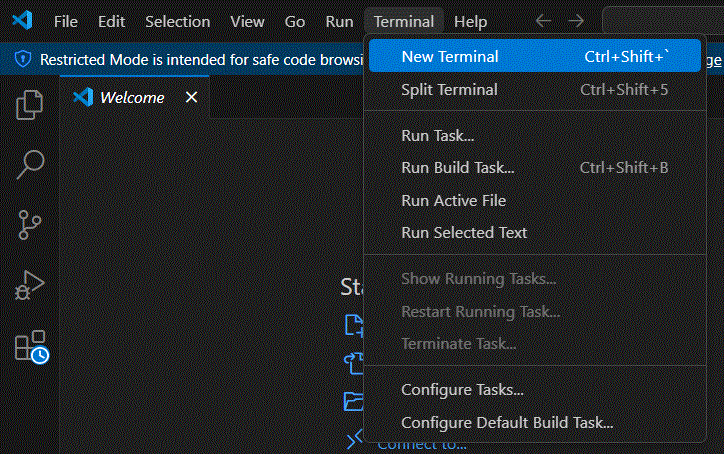Image resolution: width=724 pixels, height=454 pixels.
Task: Click the VS Code logo icon
Action: [x=22, y=21]
